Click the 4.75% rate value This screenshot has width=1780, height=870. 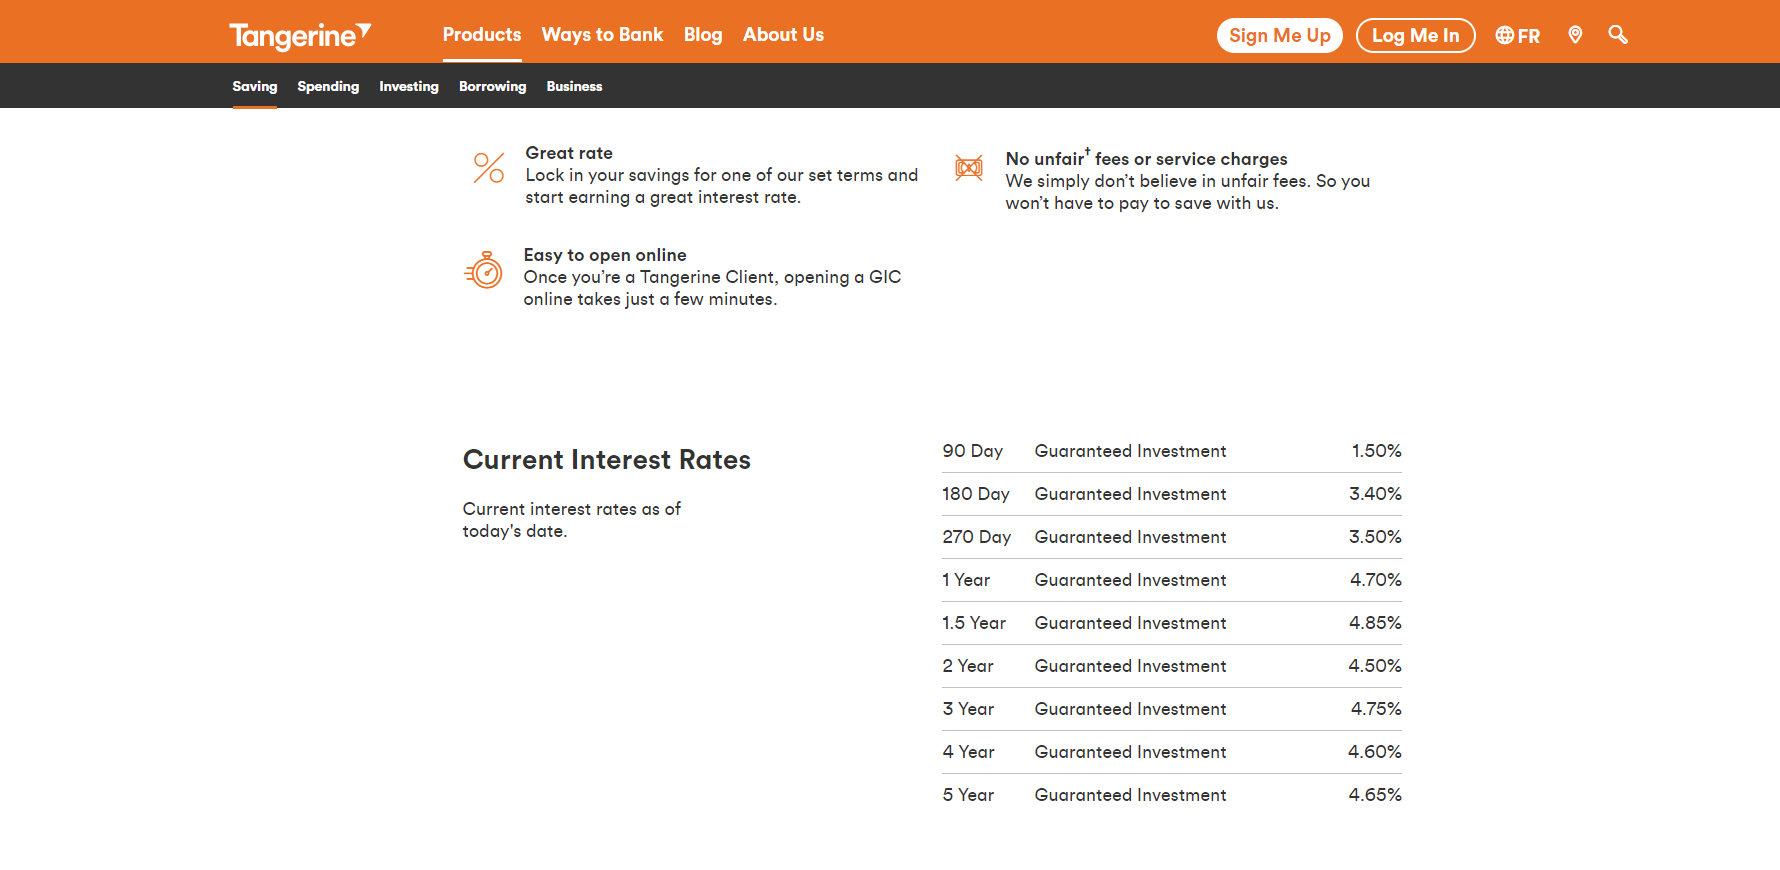(1376, 709)
